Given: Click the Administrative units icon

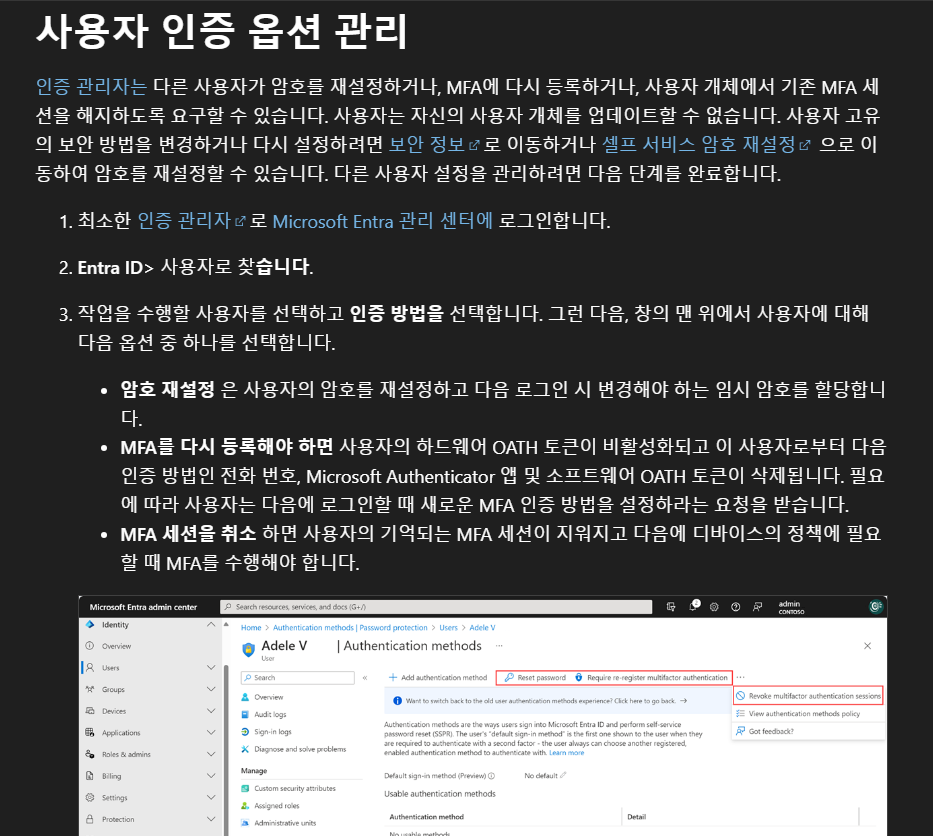Looking at the screenshot, I should click(245, 823).
